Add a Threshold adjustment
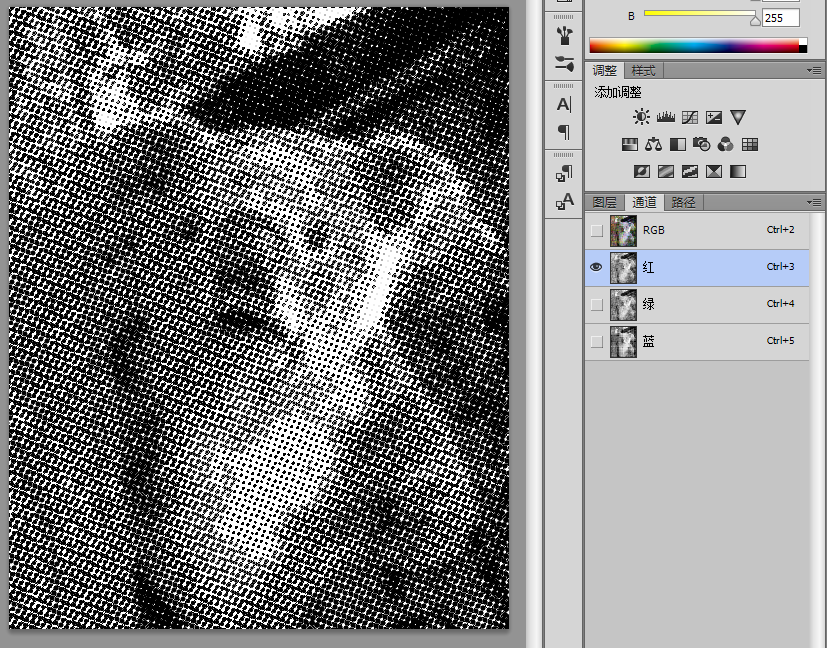This screenshot has height=648, width=827. (x=690, y=171)
